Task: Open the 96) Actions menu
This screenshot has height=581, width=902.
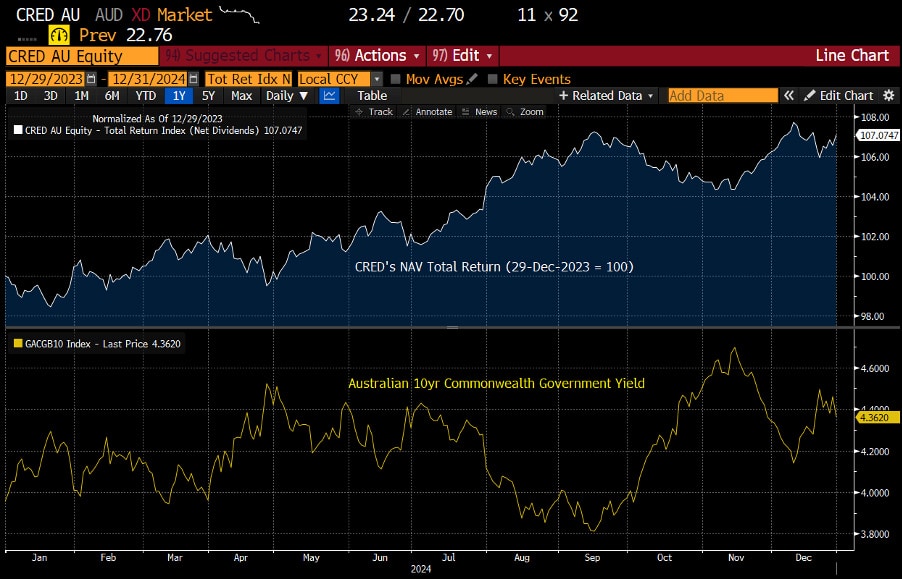Action: pos(377,56)
